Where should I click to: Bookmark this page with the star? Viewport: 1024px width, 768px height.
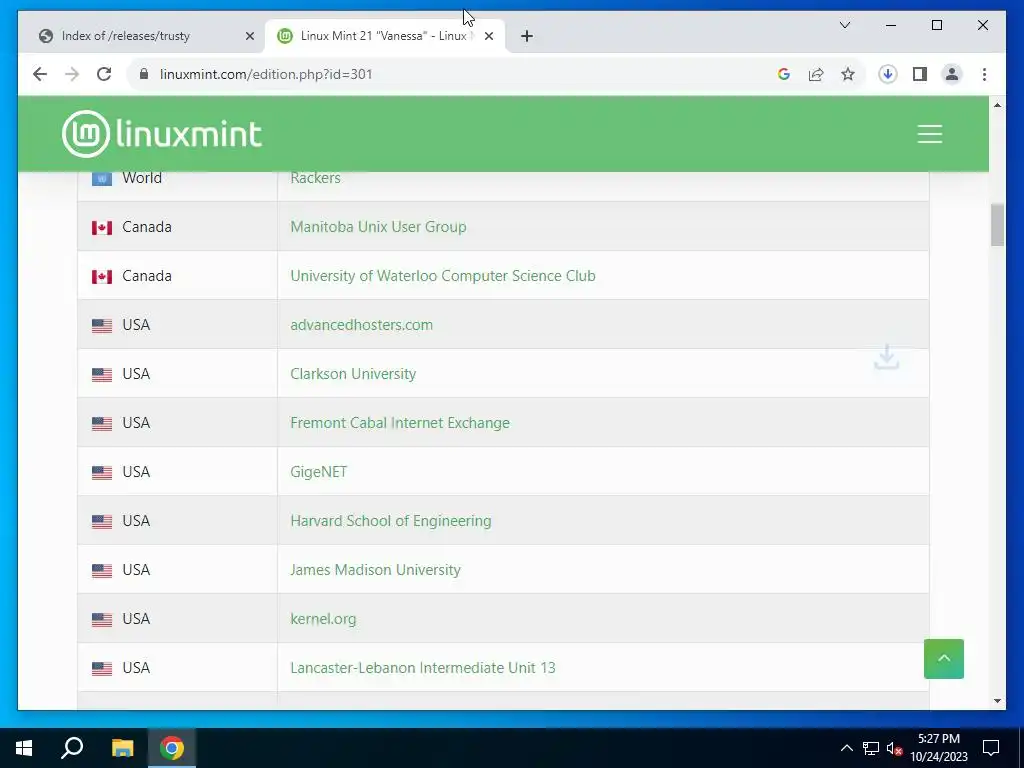[848, 74]
